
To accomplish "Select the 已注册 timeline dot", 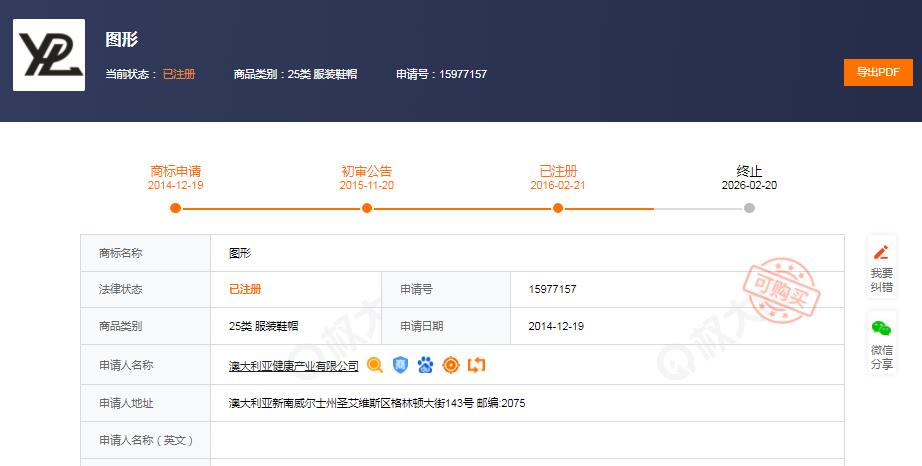I will [558, 208].
